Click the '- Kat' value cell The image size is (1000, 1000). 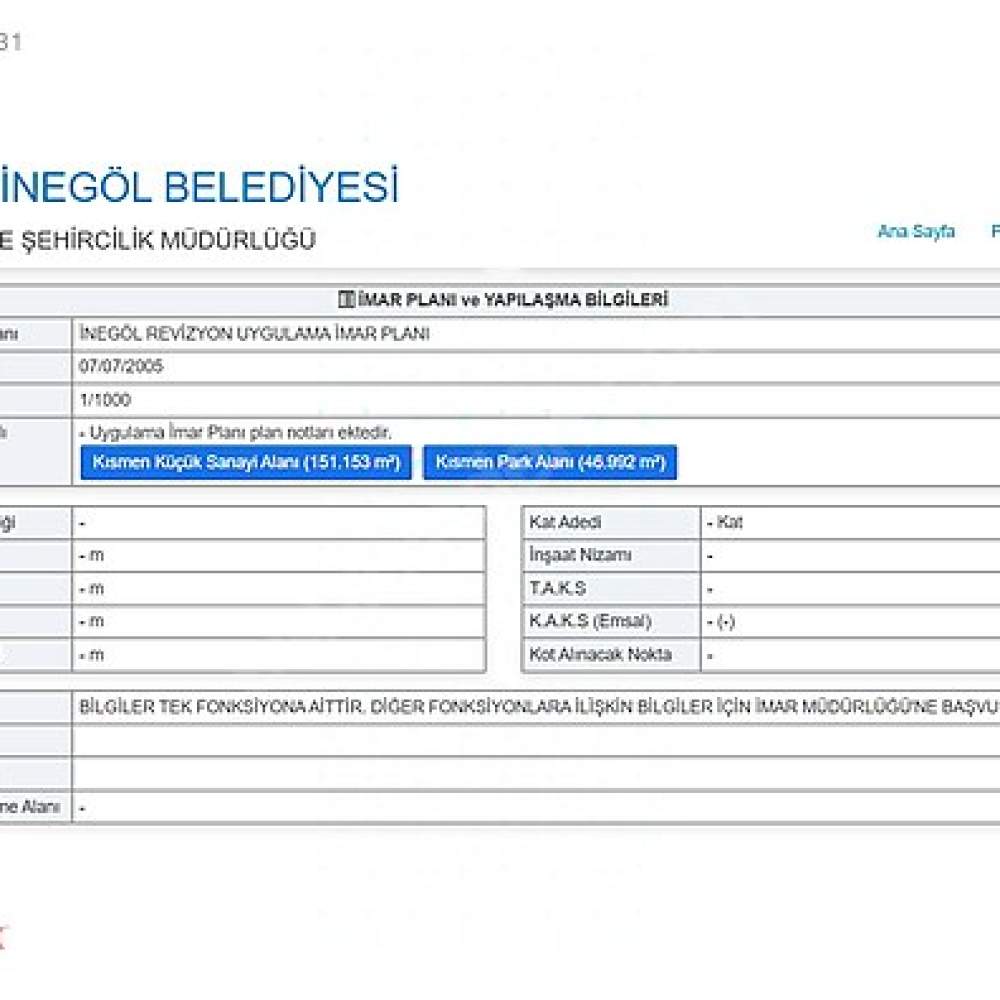(850, 522)
